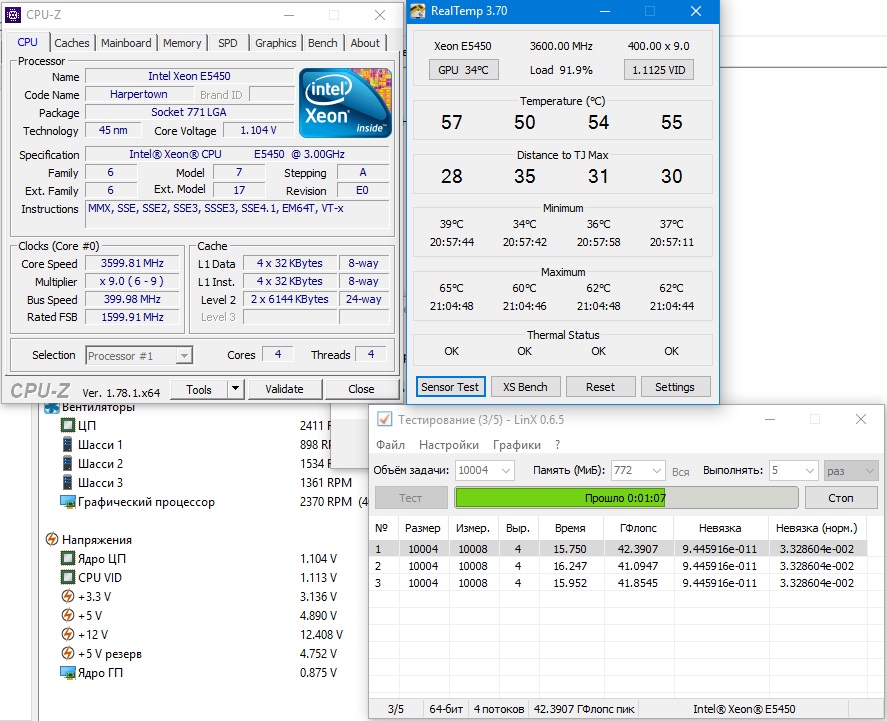Minimize the RealTemp window
The width and height of the screenshot is (887, 721).
click(605, 11)
